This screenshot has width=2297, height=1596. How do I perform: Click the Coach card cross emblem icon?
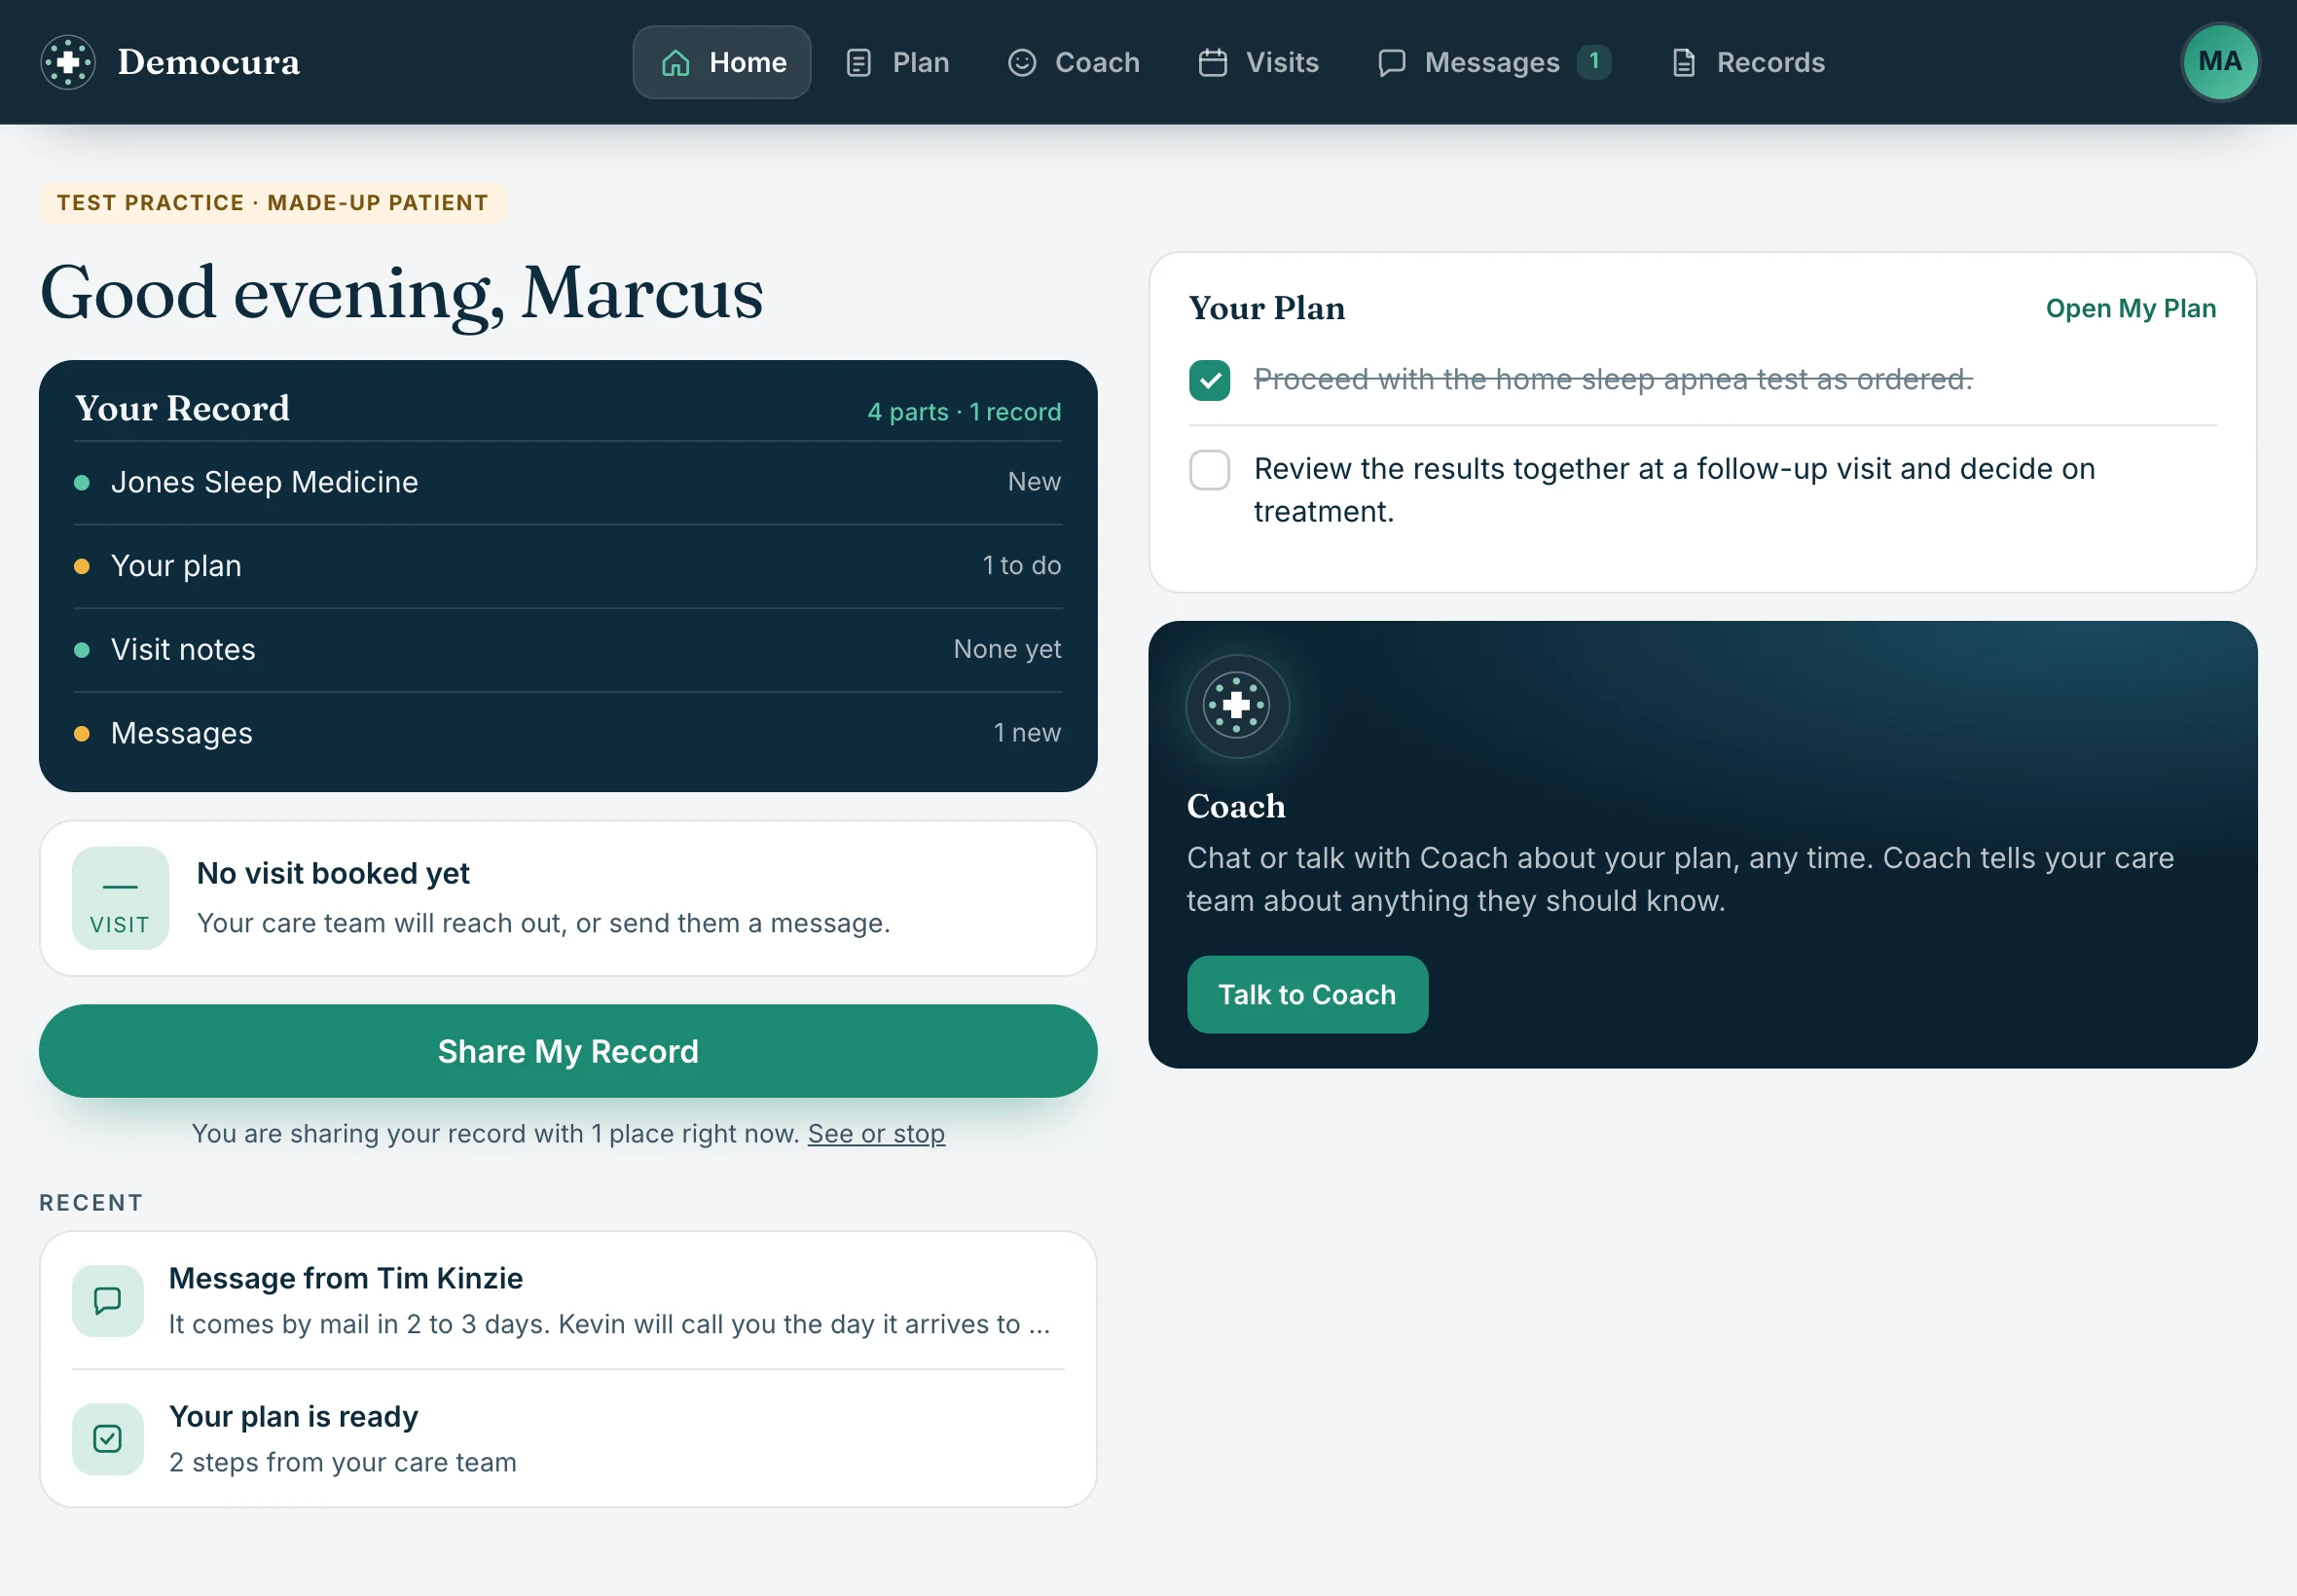pyautogui.click(x=1237, y=706)
